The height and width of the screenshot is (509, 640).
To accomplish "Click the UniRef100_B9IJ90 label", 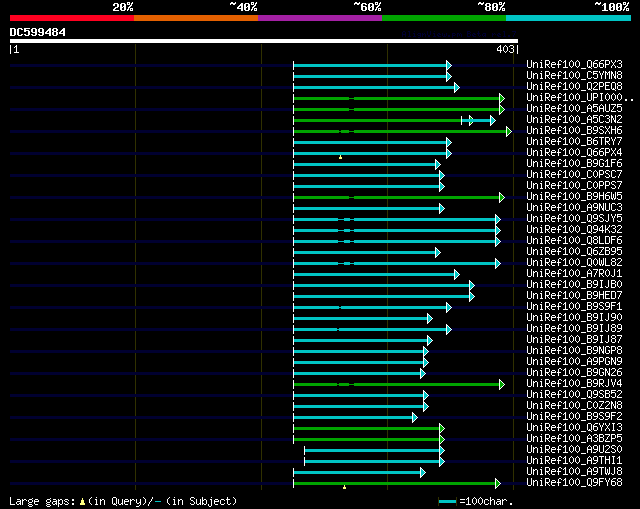I will coord(574,318).
